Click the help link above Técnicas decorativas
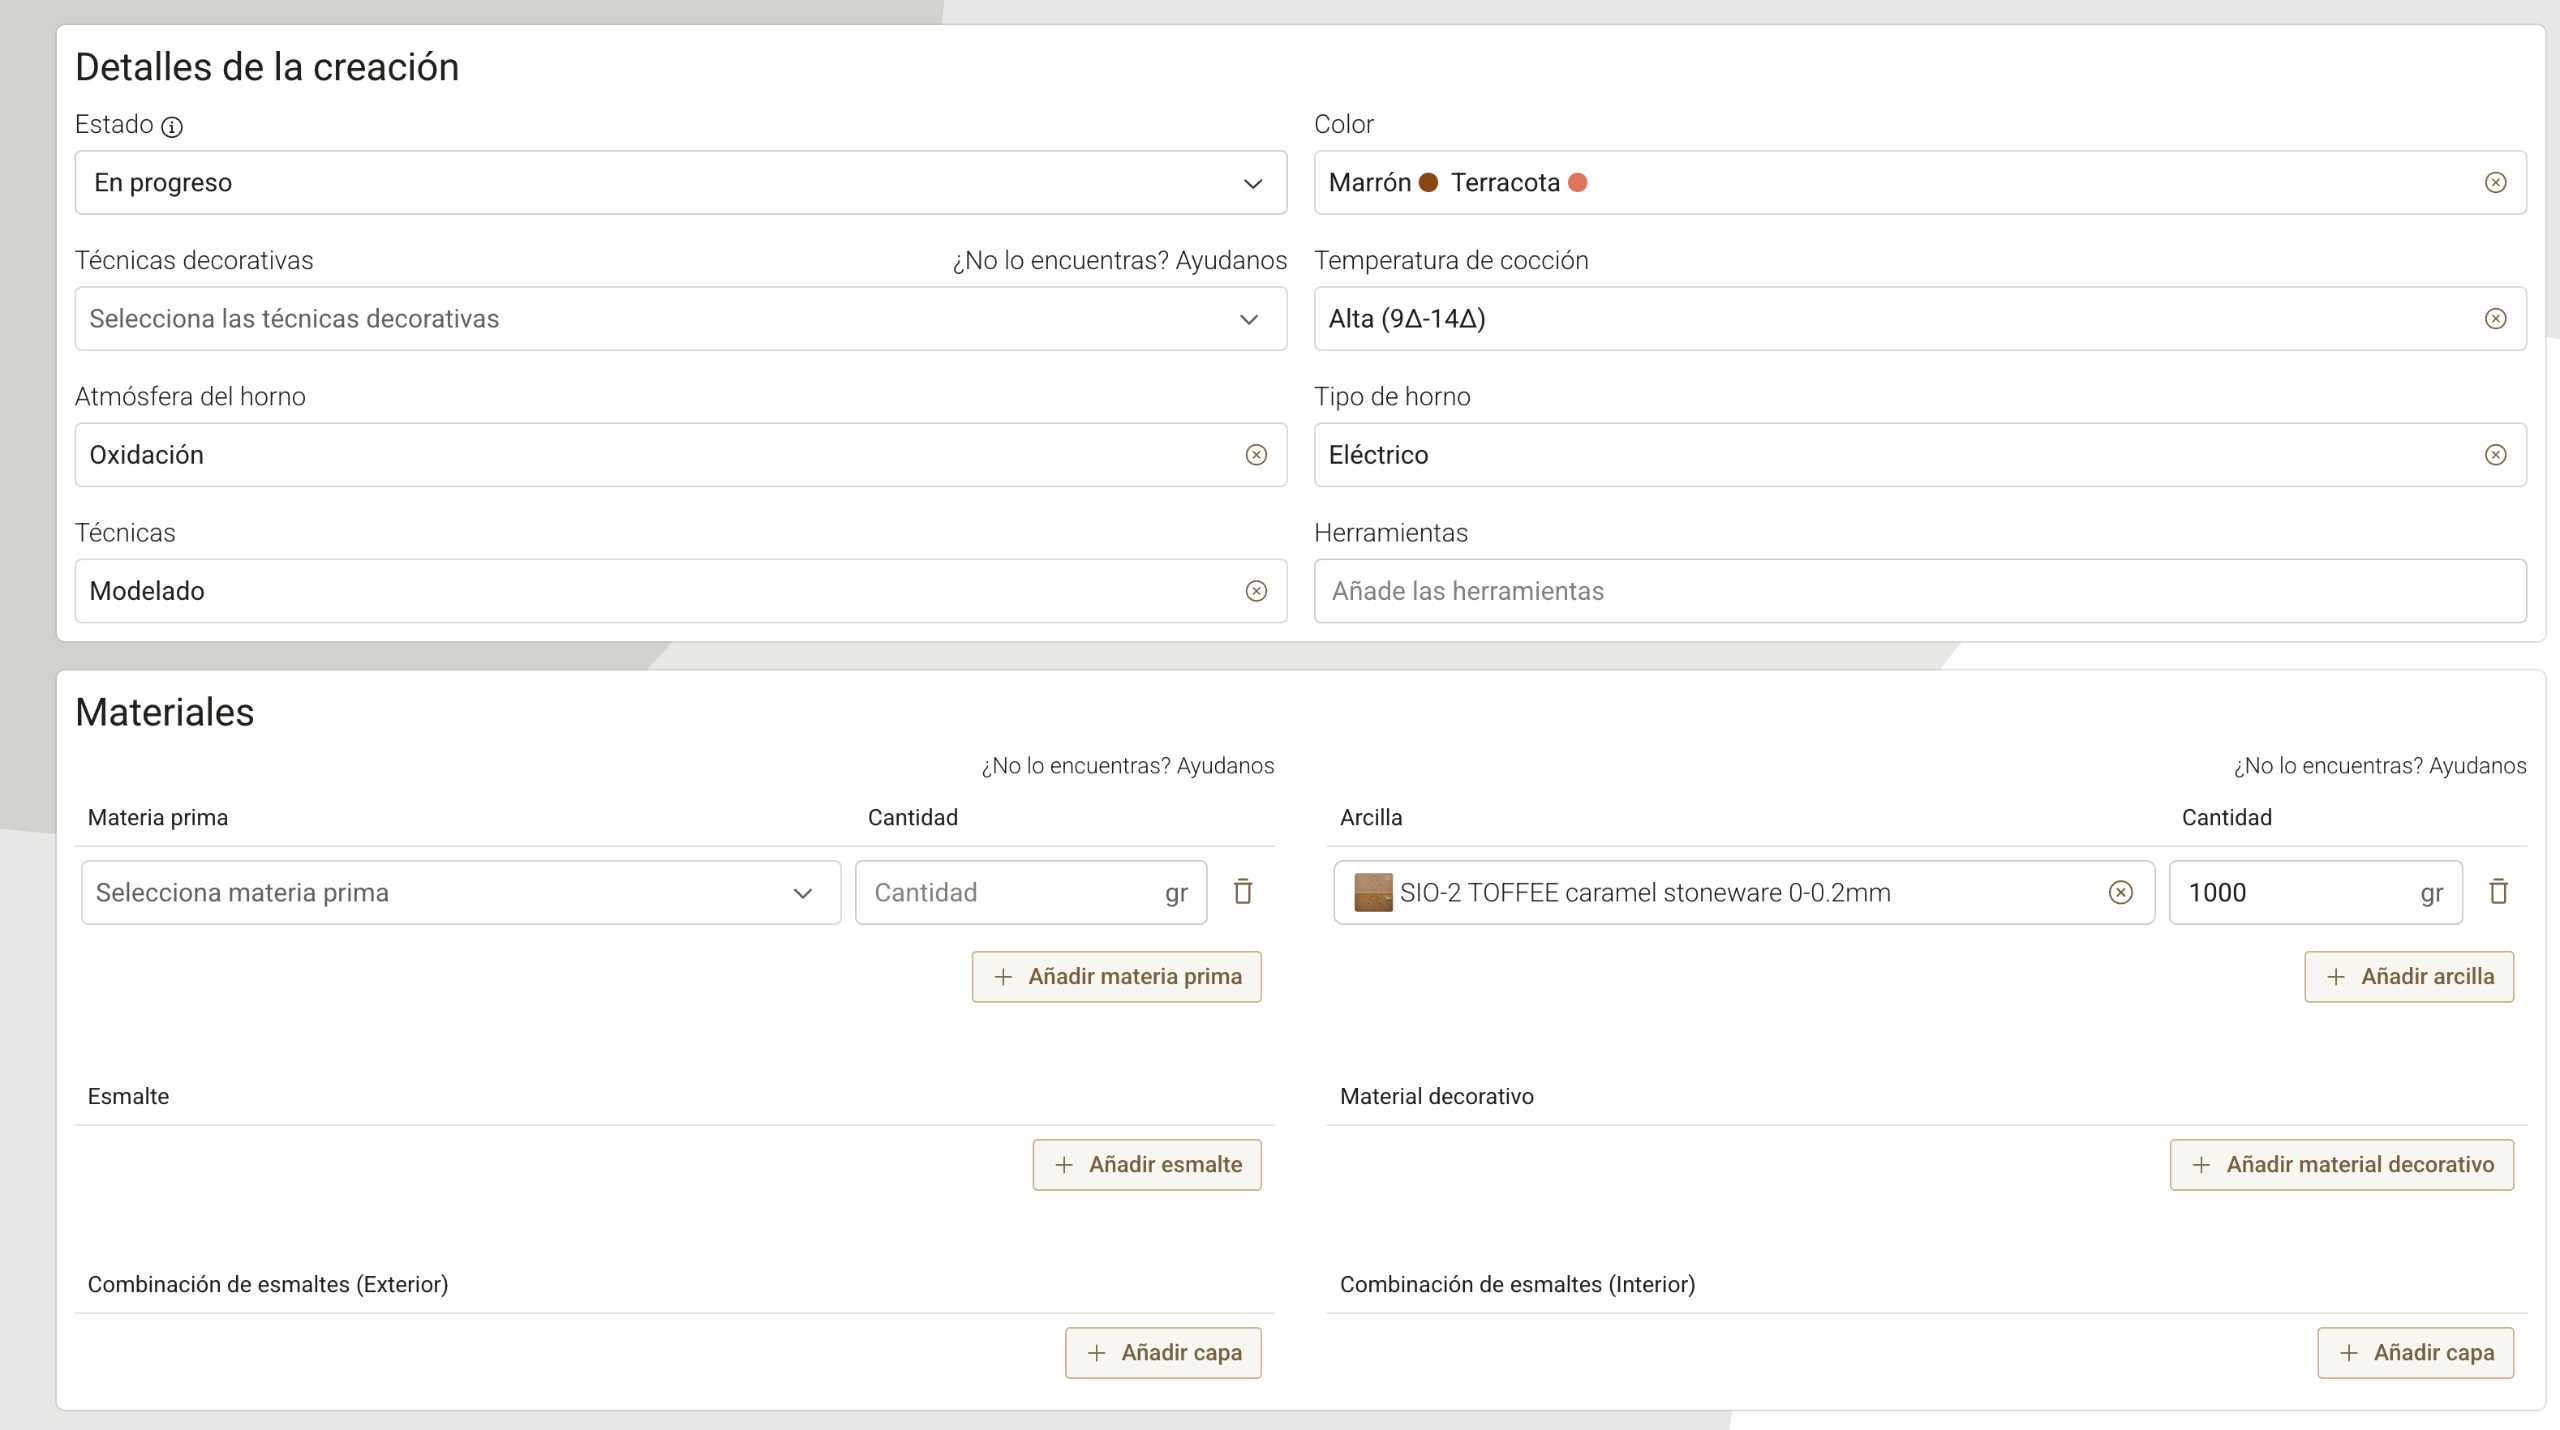Screen dimensions: 2560x1430 pos(1119,261)
